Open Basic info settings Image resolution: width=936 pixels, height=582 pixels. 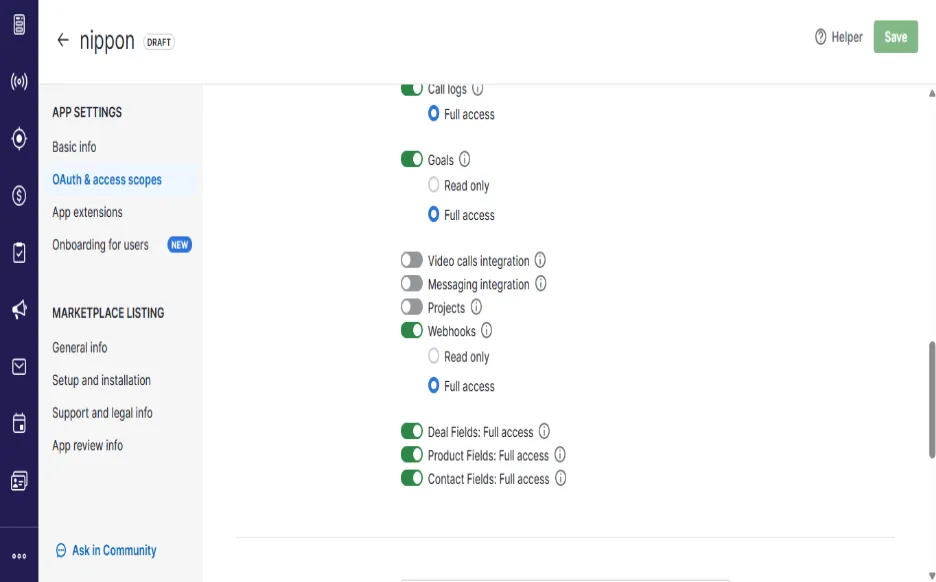coord(74,147)
